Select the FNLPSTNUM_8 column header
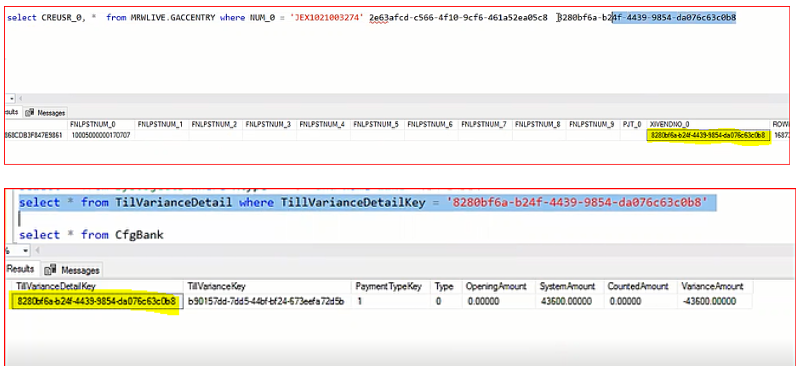The width and height of the screenshot is (802, 366). [539, 125]
